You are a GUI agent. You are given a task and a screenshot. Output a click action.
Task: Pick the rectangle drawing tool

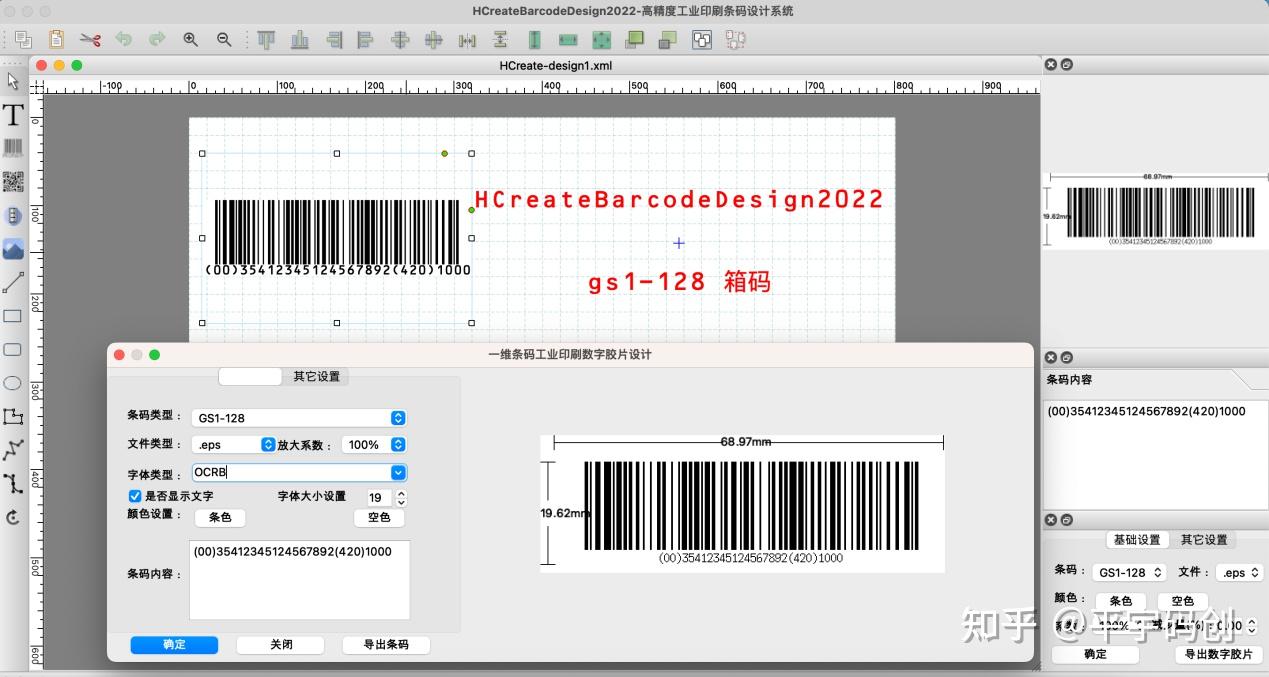[13, 316]
